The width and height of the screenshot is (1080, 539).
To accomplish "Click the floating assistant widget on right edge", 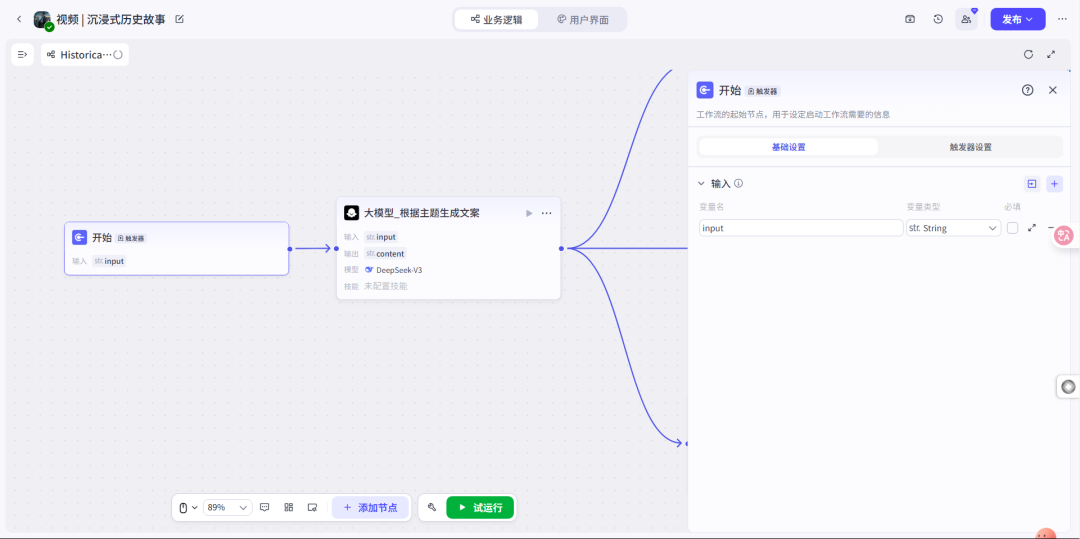I will (1068, 387).
